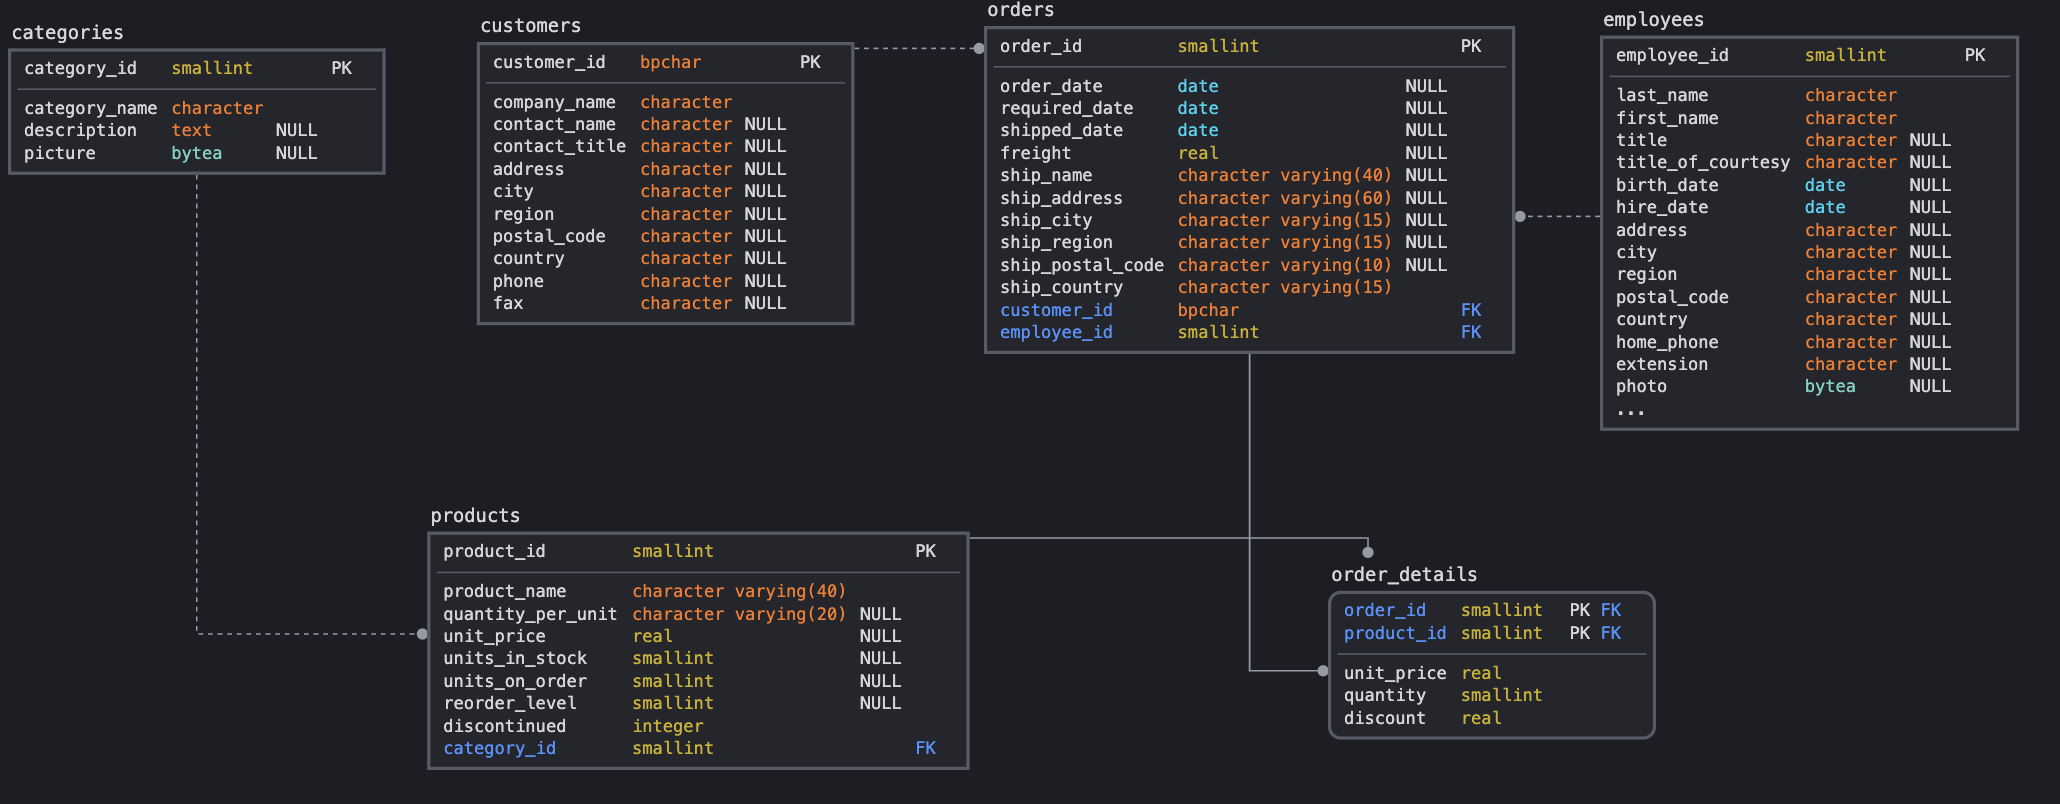Image resolution: width=2060 pixels, height=804 pixels.
Task: Click the customers table header label
Action: tap(530, 26)
